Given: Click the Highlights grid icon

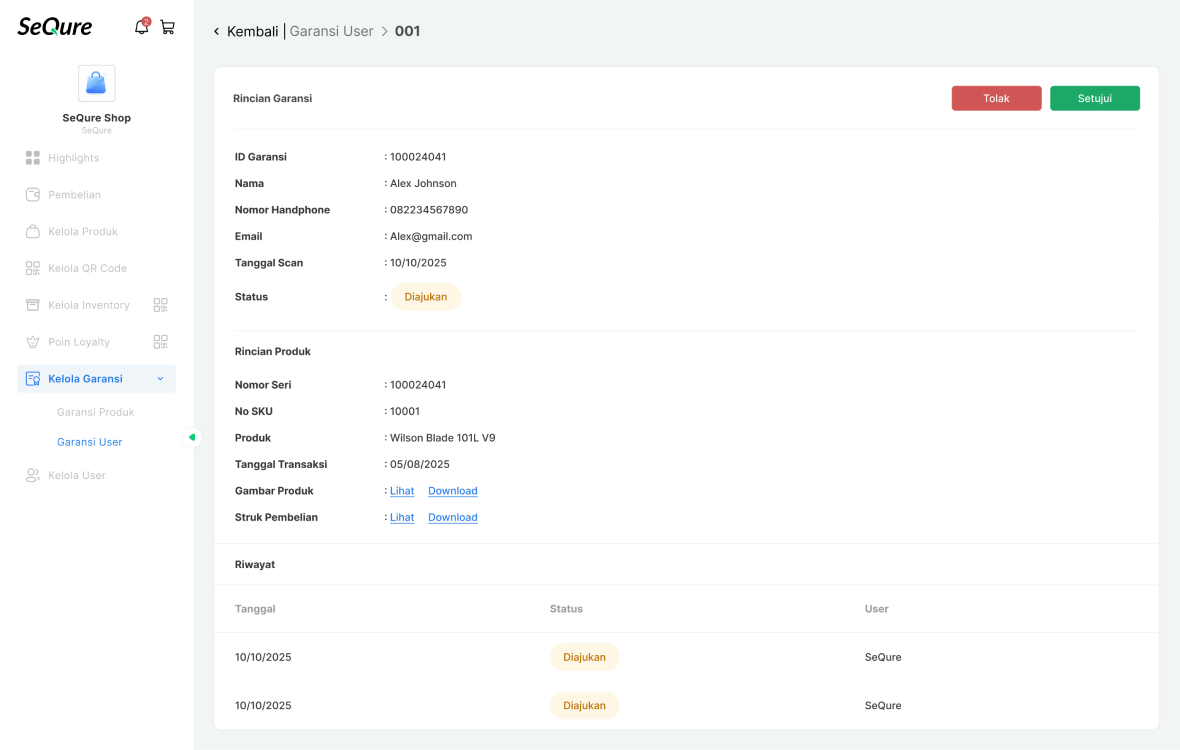Looking at the screenshot, I should (32, 157).
